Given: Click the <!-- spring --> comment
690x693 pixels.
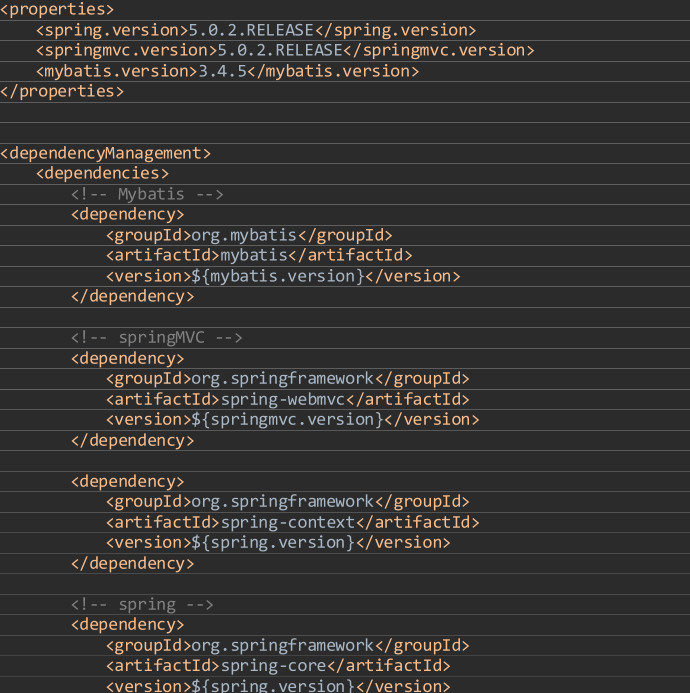Looking at the screenshot, I should click(142, 604).
